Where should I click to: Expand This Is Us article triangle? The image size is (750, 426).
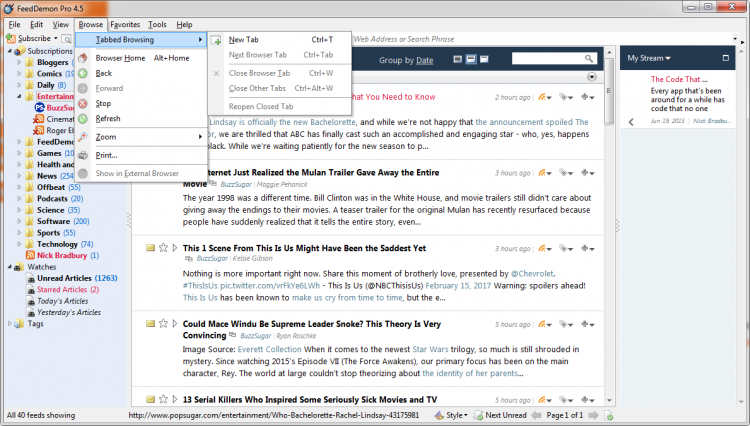tap(175, 248)
